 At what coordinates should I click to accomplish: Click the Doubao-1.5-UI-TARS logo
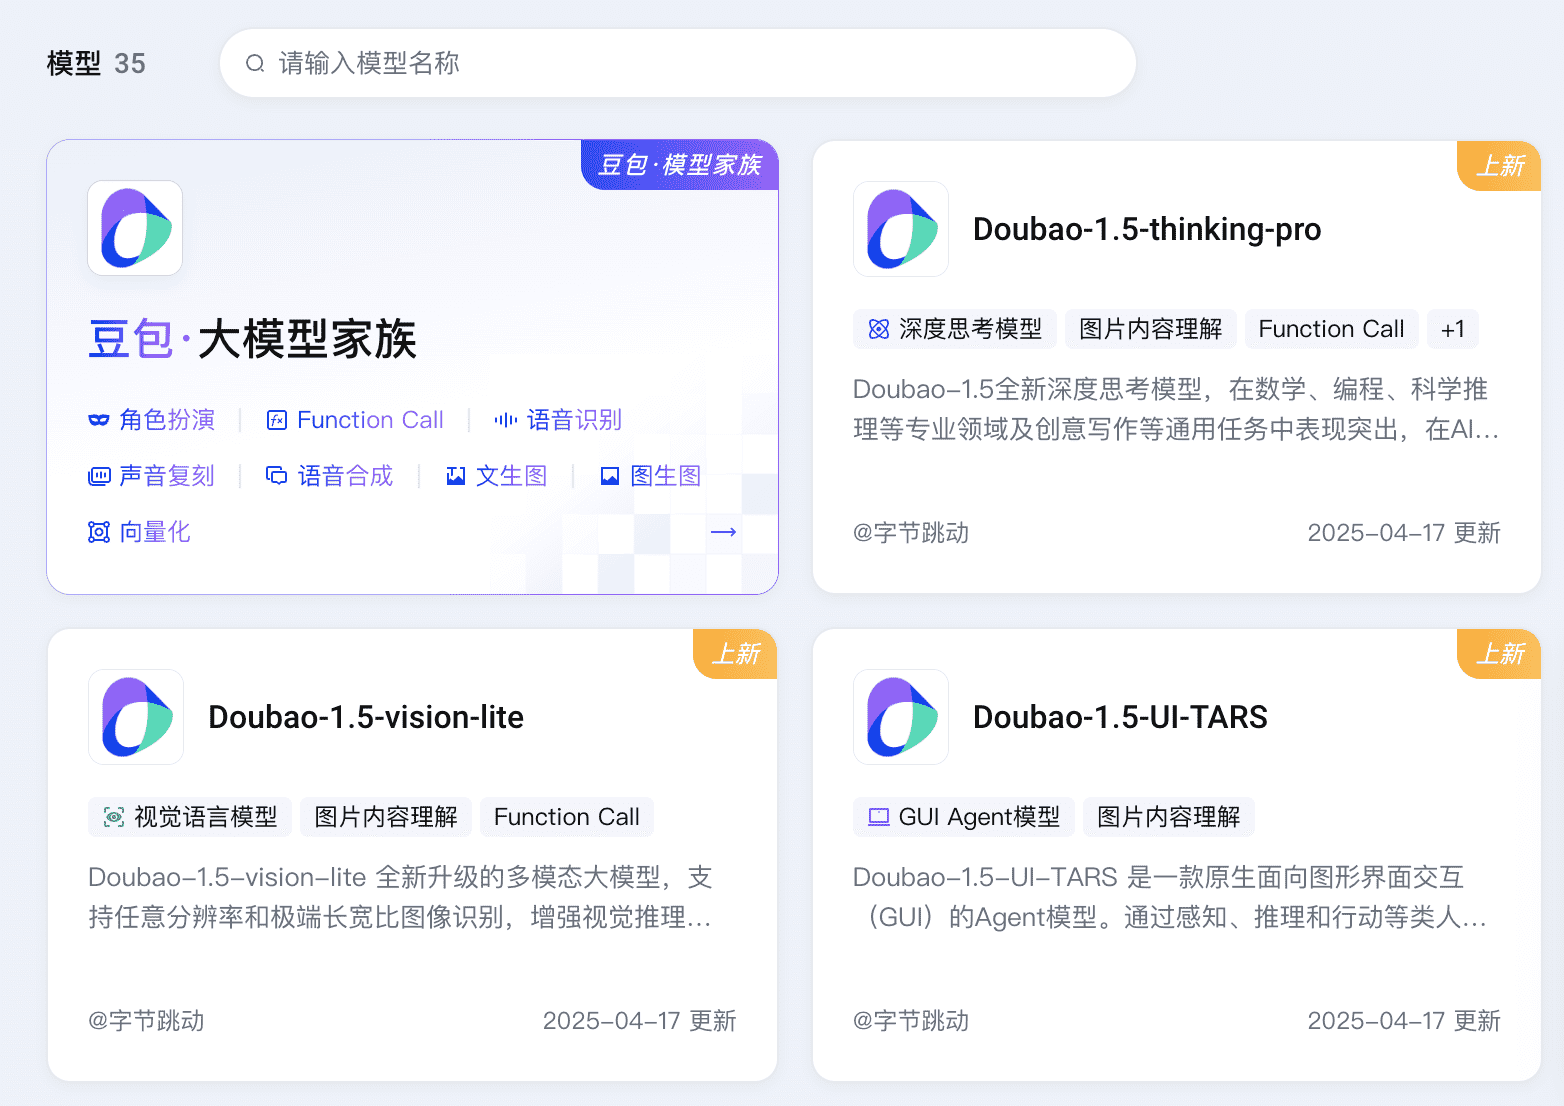tap(900, 717)
